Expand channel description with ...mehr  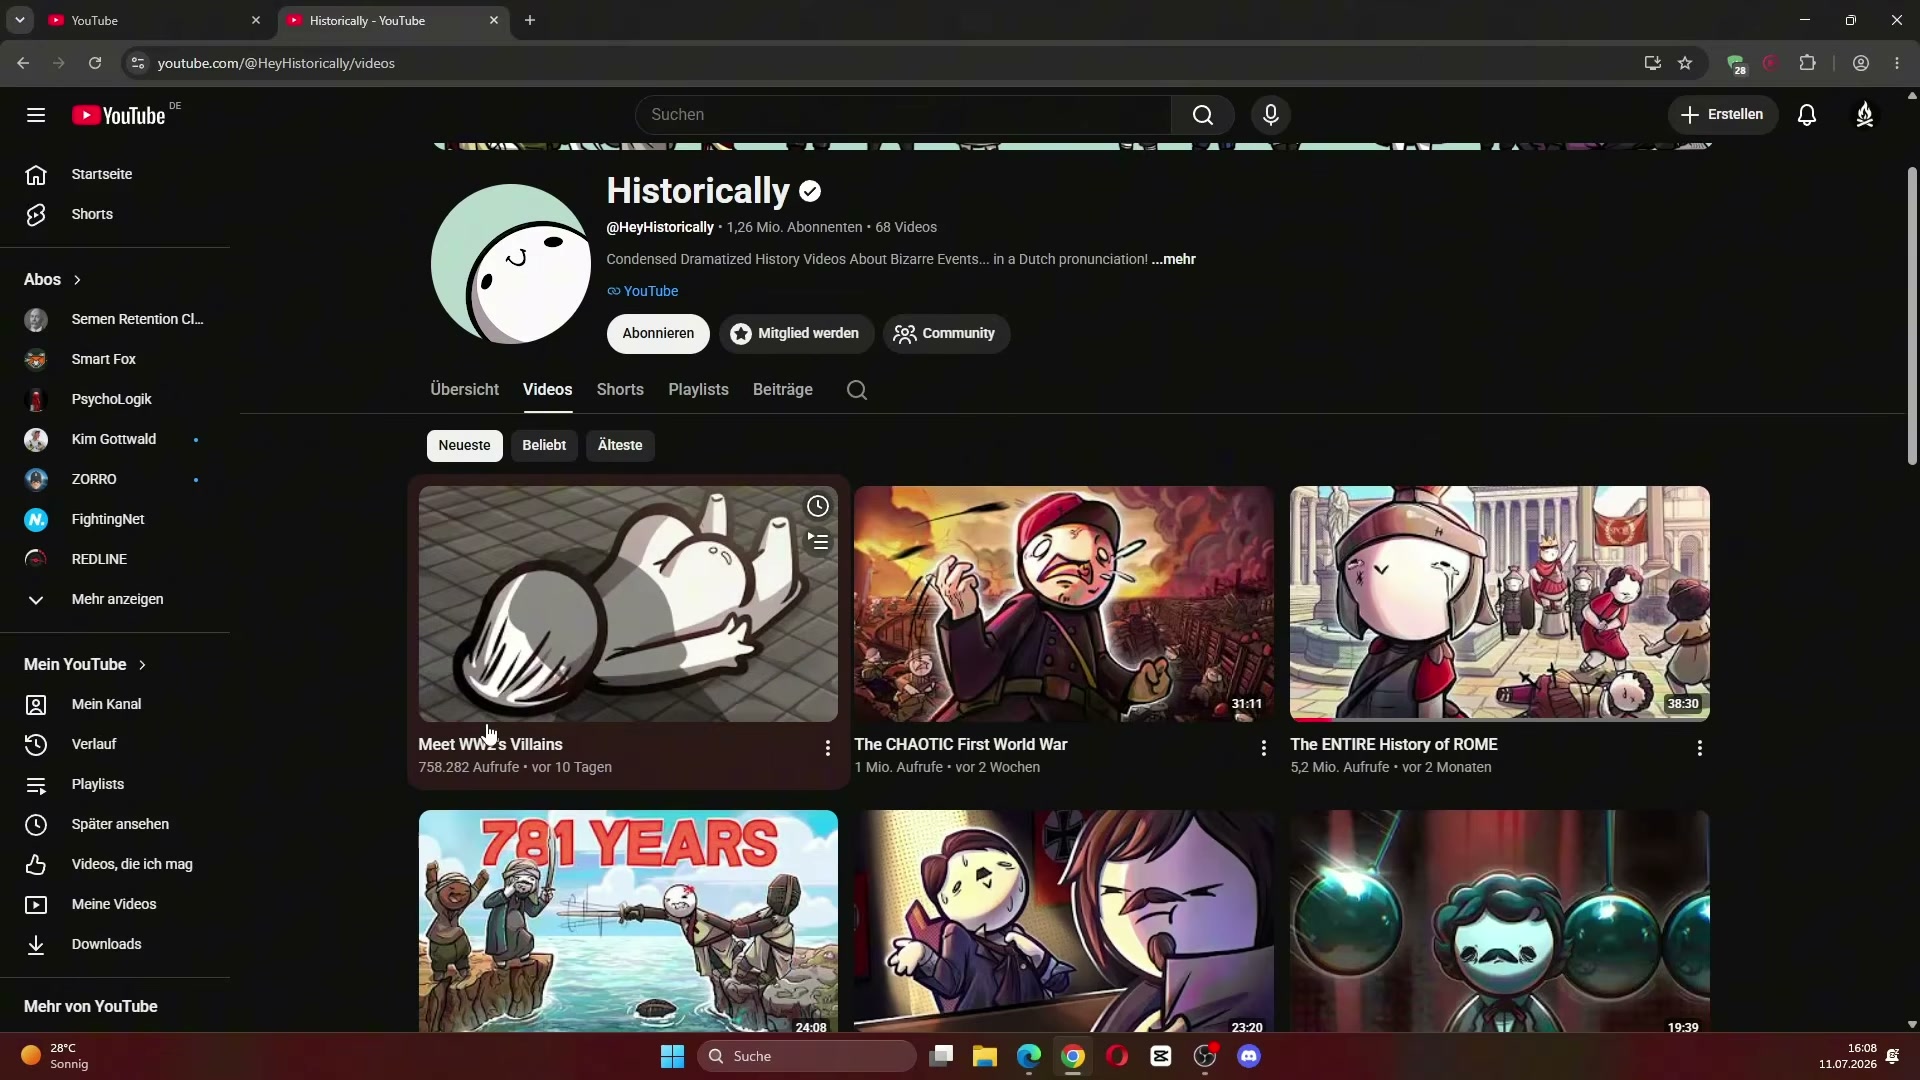click(1174, 260)
